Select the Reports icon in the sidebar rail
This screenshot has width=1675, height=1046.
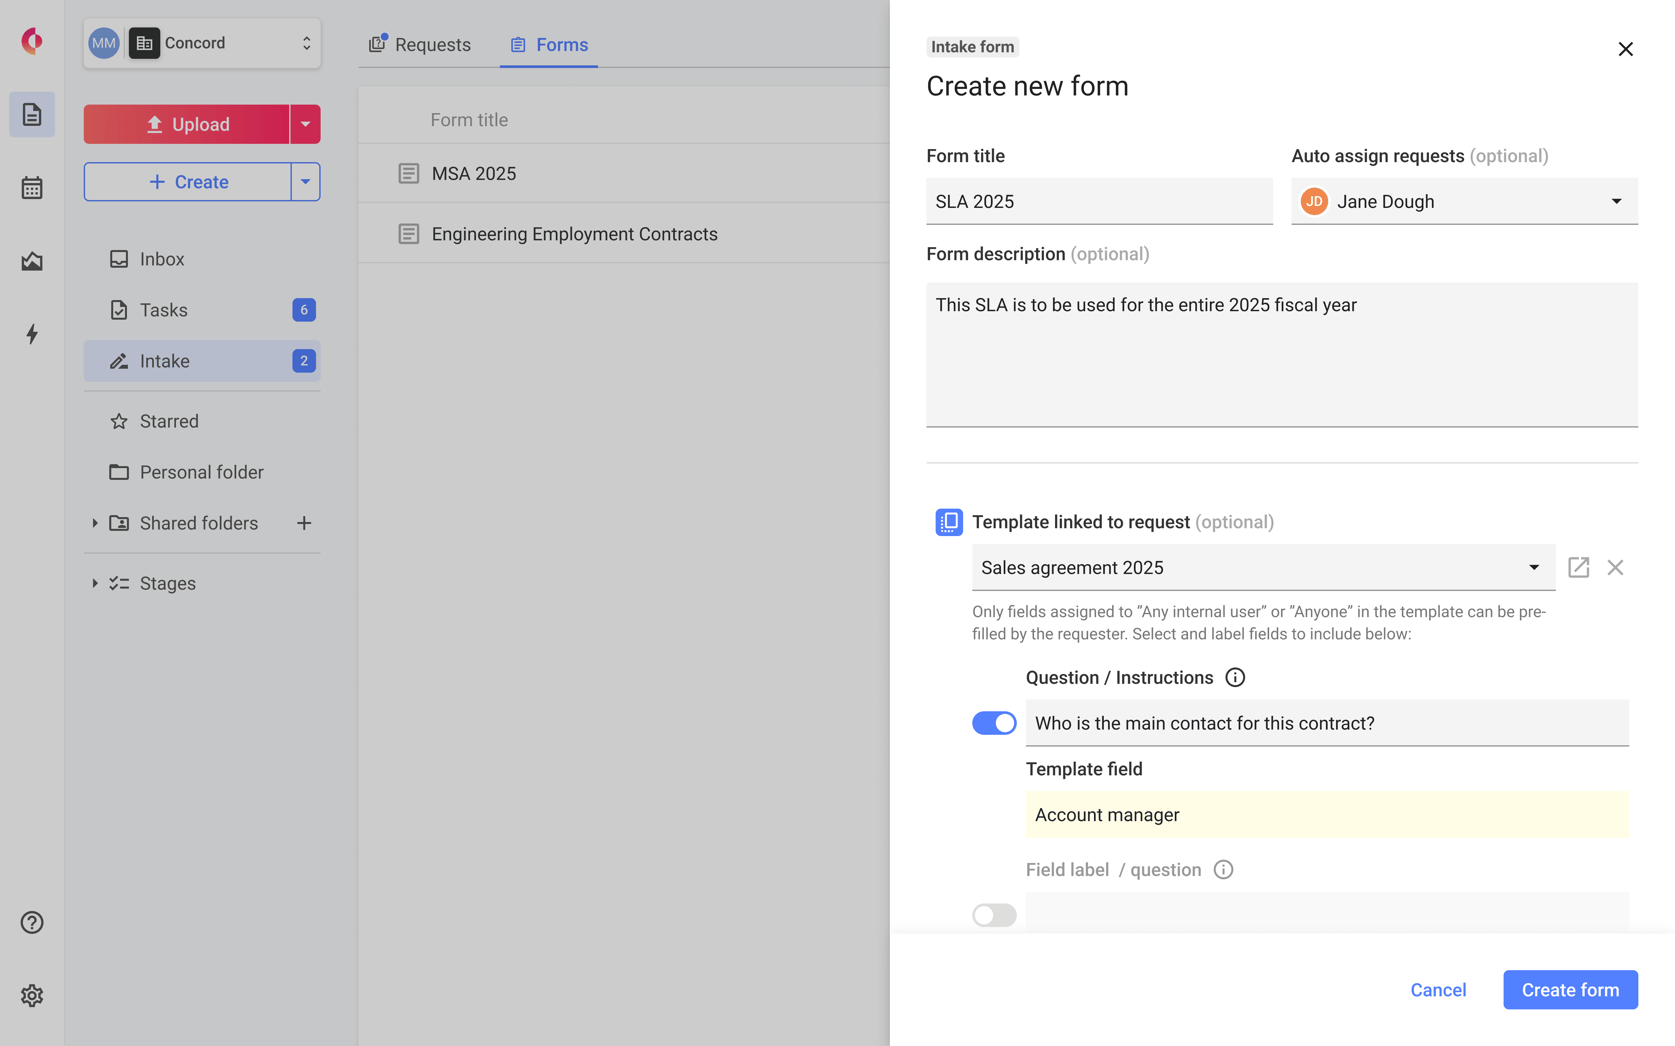pyautogui.click(x=31, y=261)
